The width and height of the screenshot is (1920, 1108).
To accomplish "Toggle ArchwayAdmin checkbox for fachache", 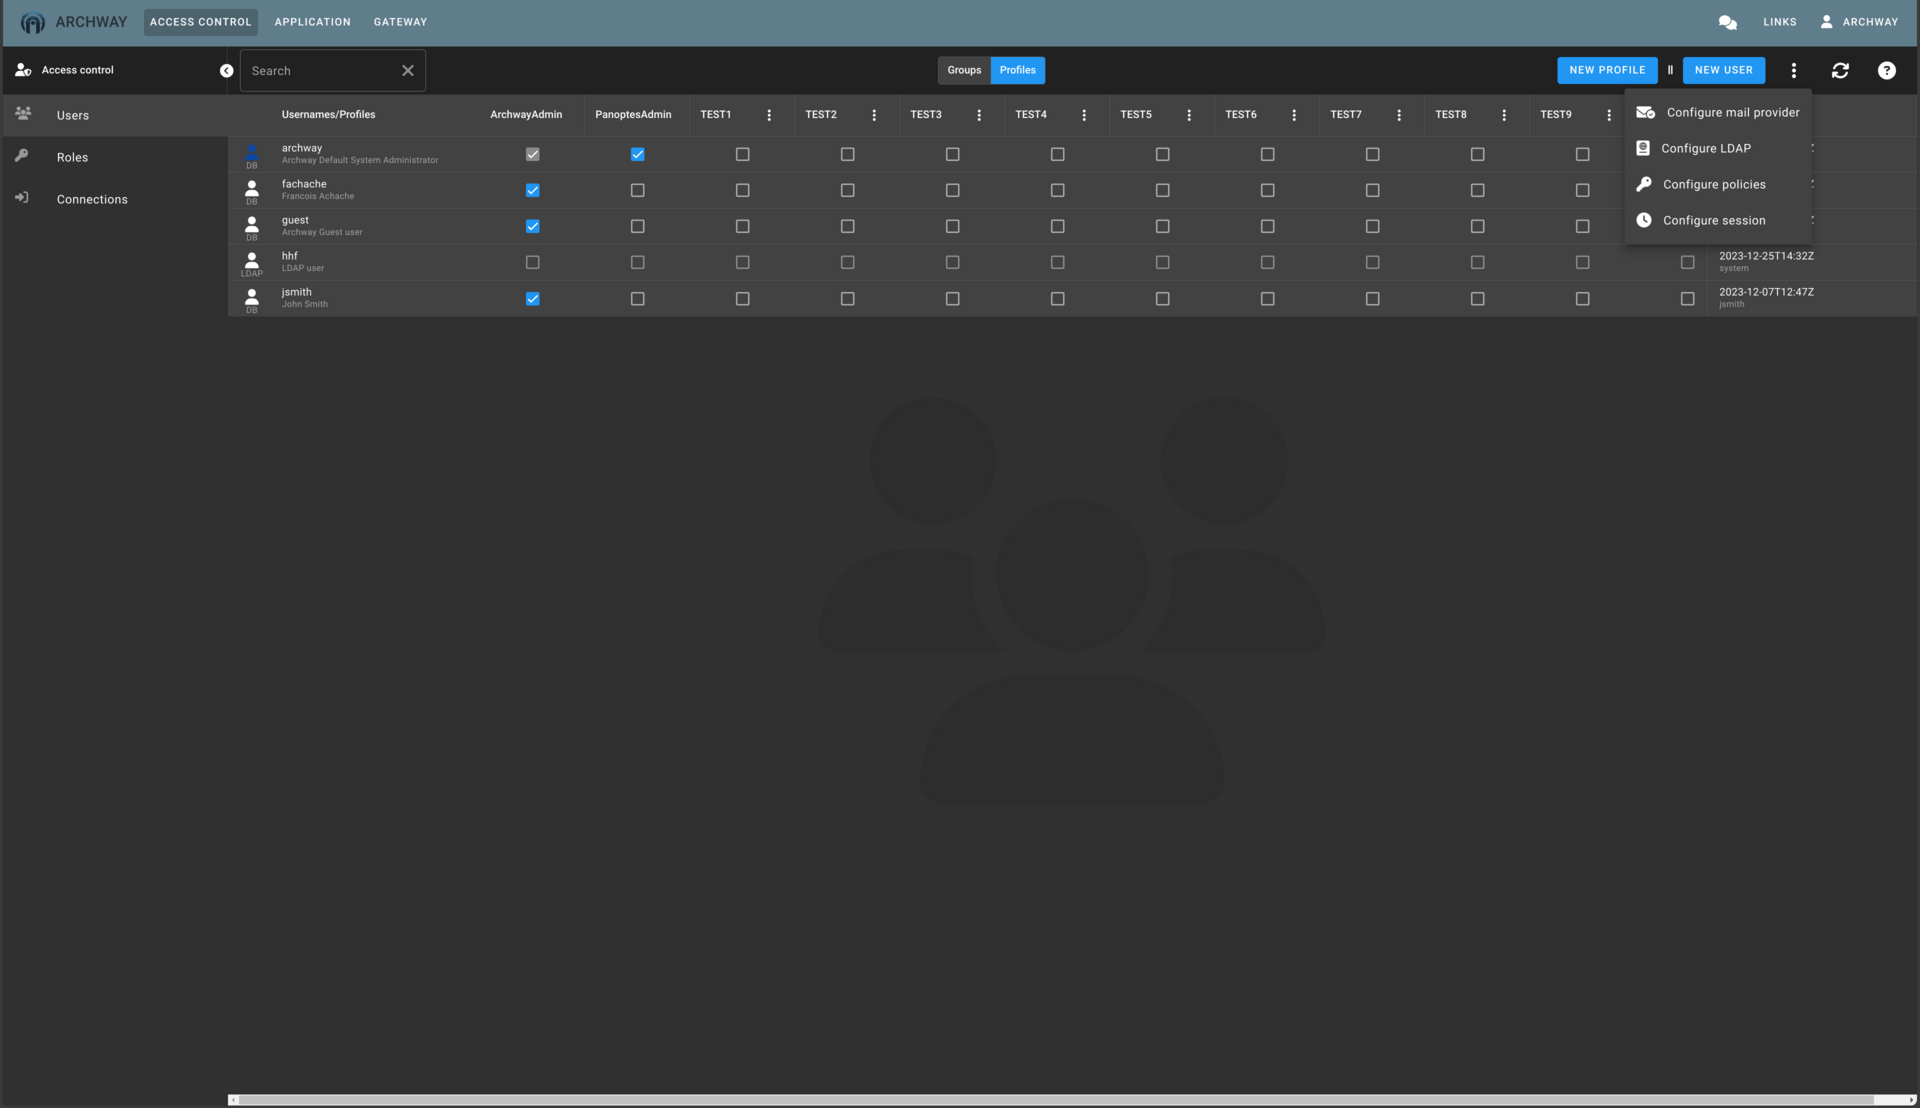I will click(x=532, y=190).
